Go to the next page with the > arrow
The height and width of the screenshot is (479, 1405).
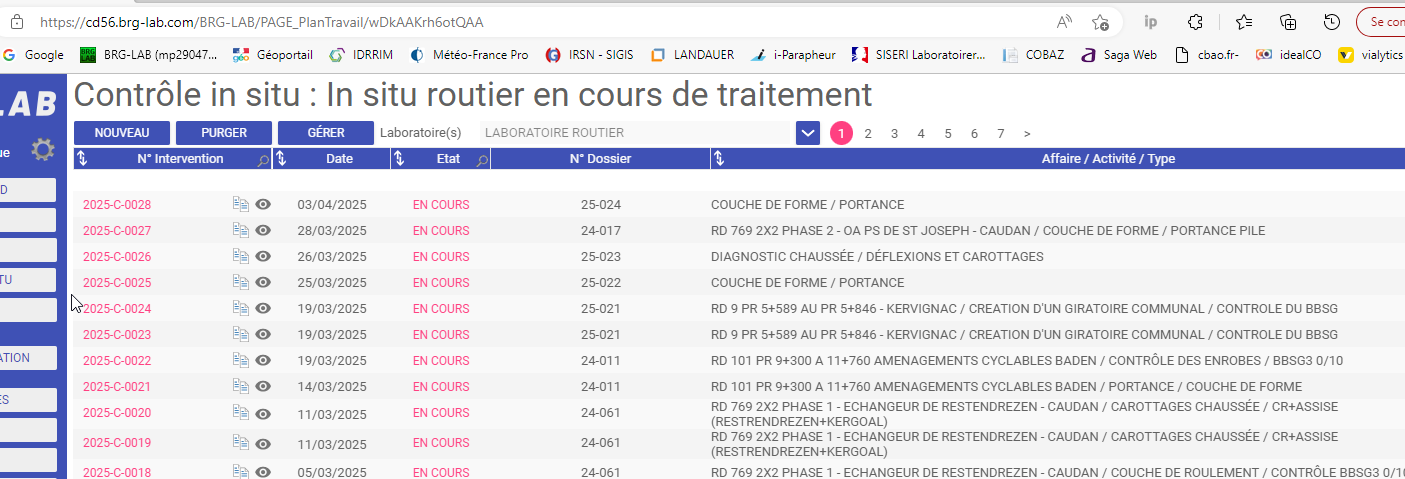pos(1027,133)
